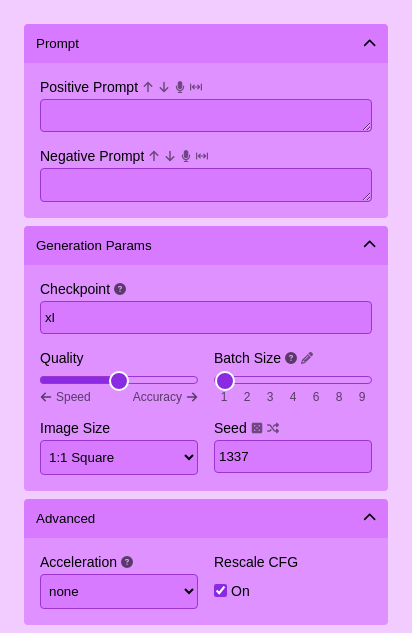Image resolution: width=412 pixels, height=633 pixels.
Task: Click the Quality slider handle
Action: [x=119, y=381]
